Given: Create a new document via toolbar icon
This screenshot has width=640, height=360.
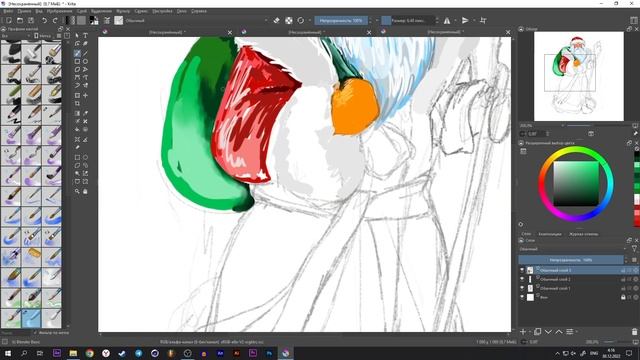Looking at the screenshot, I should click(x=9, y=20).
